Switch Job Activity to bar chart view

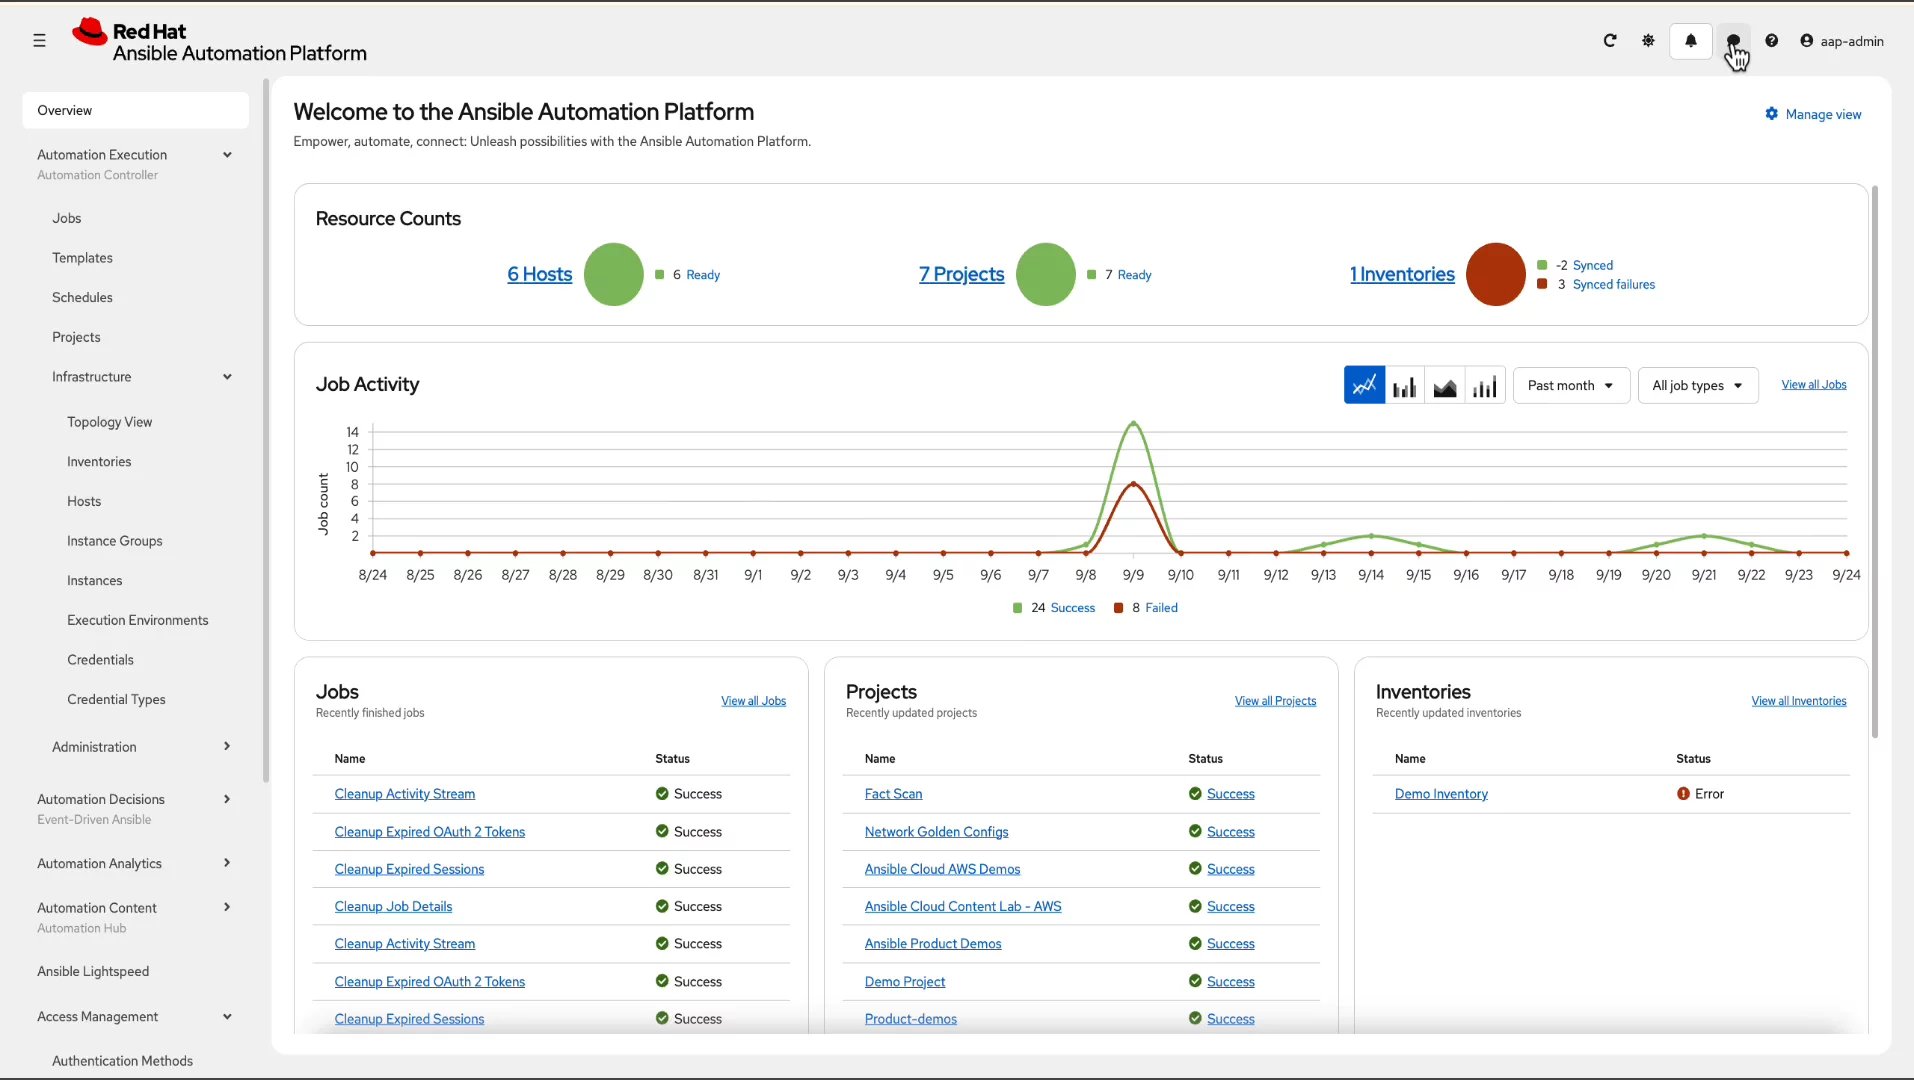point(1404,385)
